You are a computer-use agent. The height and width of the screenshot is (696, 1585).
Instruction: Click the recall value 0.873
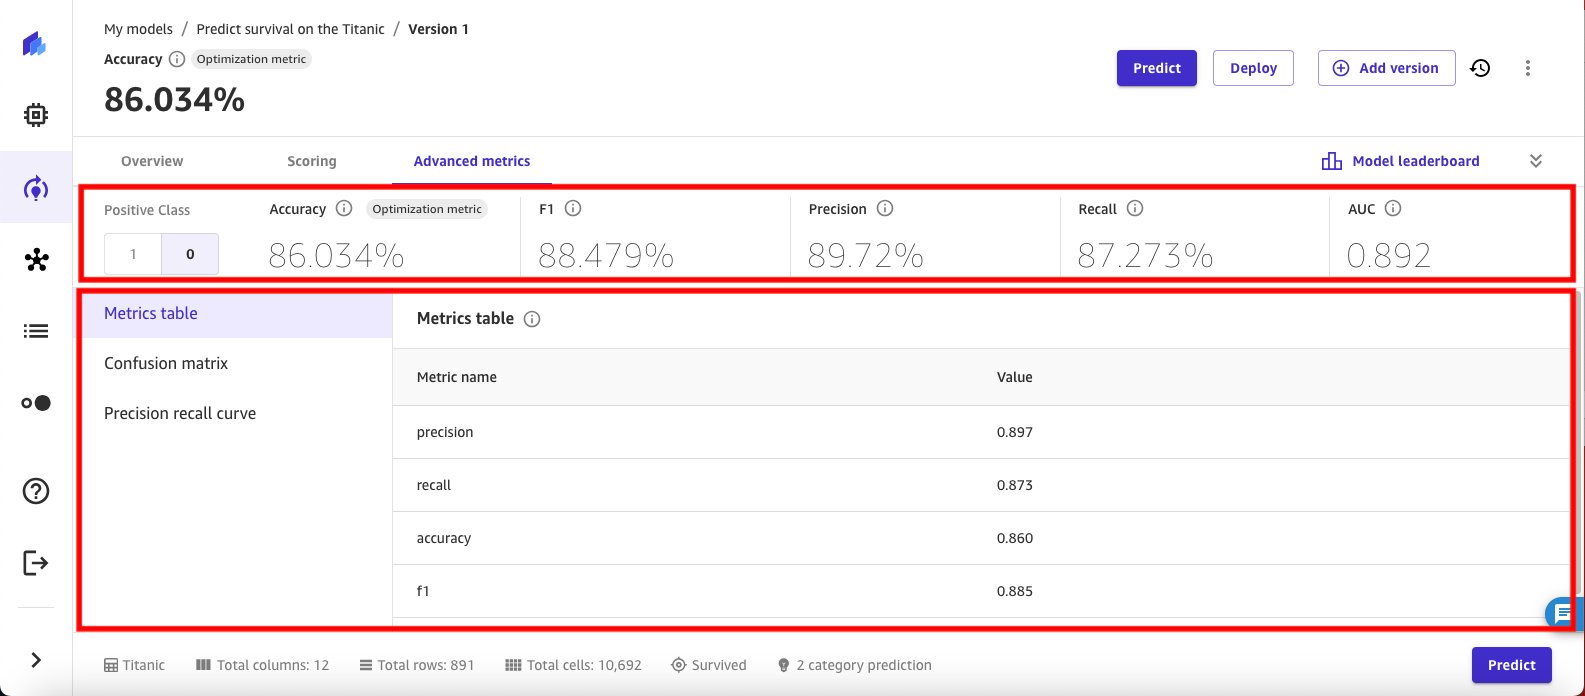point(1015,485)
